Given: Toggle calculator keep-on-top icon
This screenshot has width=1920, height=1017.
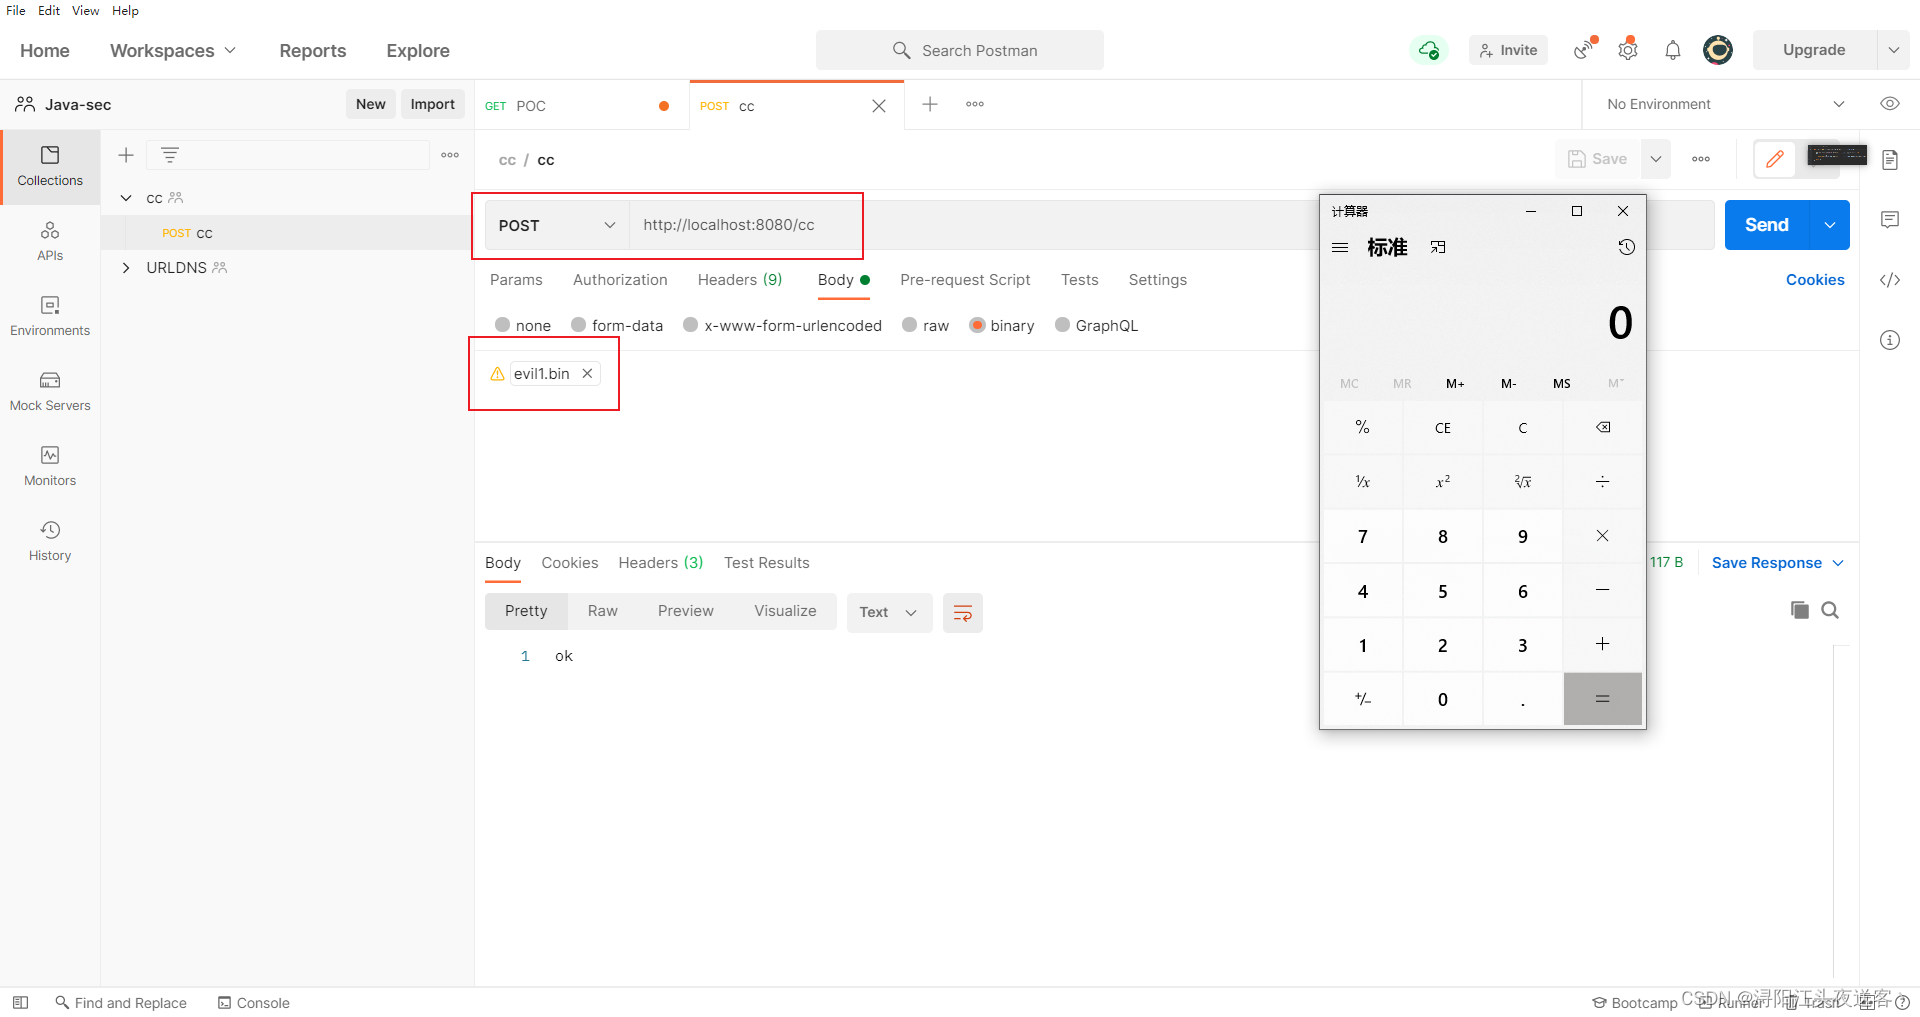Looking at the screenshot, I should (x=1438, y=247).
